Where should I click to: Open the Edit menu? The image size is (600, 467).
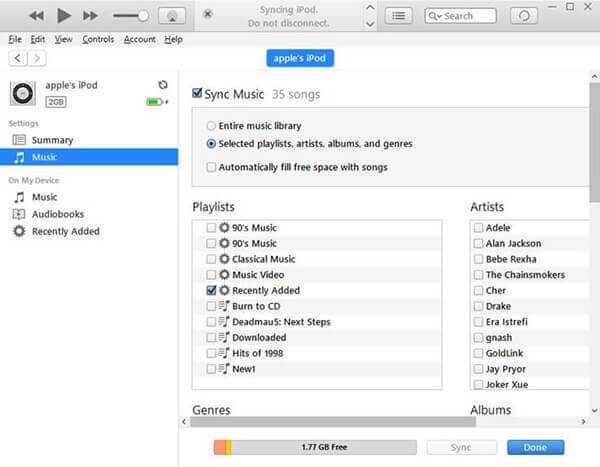[38, 39]
